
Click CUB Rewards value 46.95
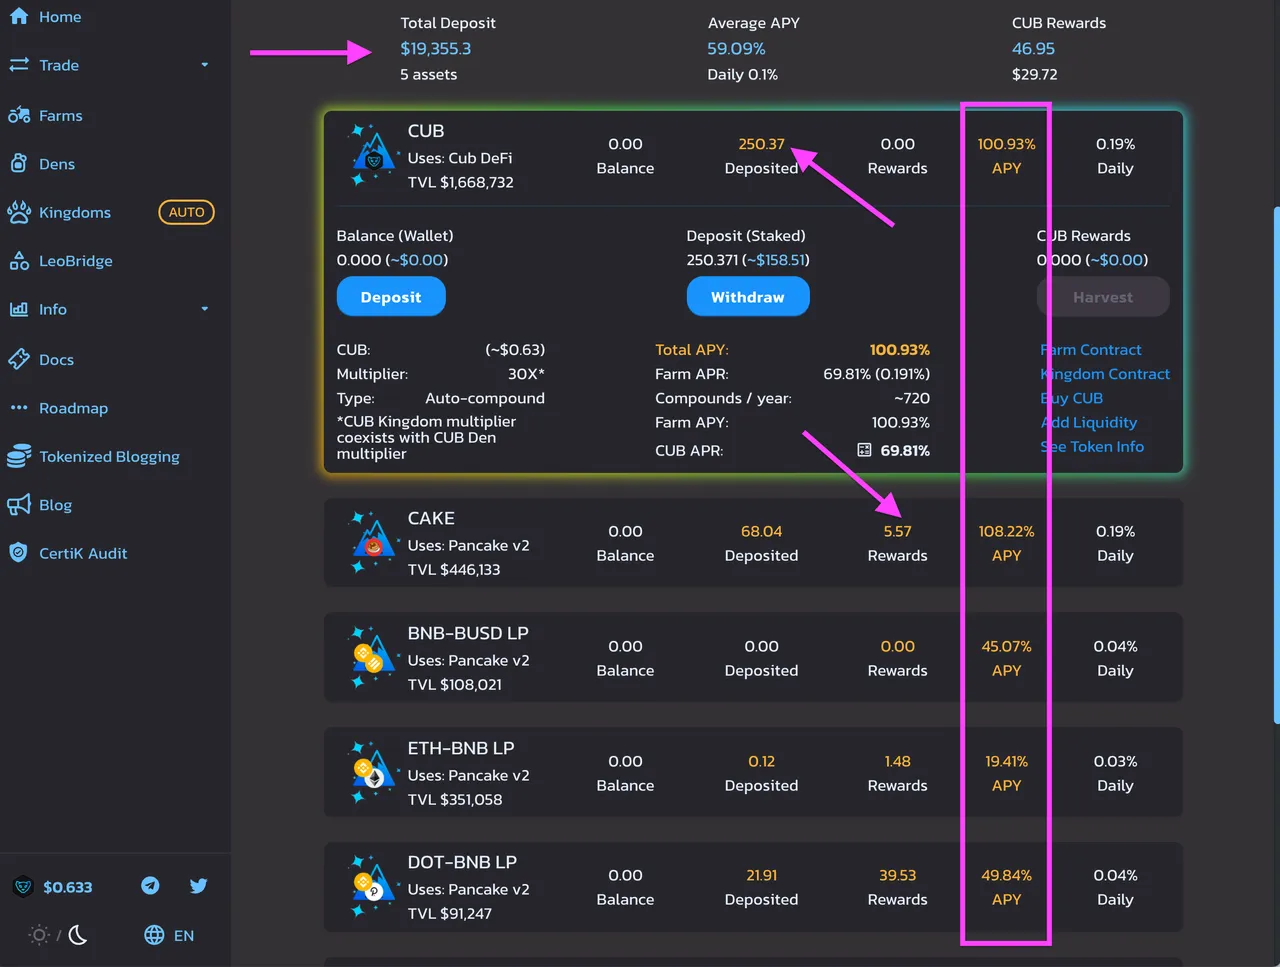click(x=1033, y=48)
